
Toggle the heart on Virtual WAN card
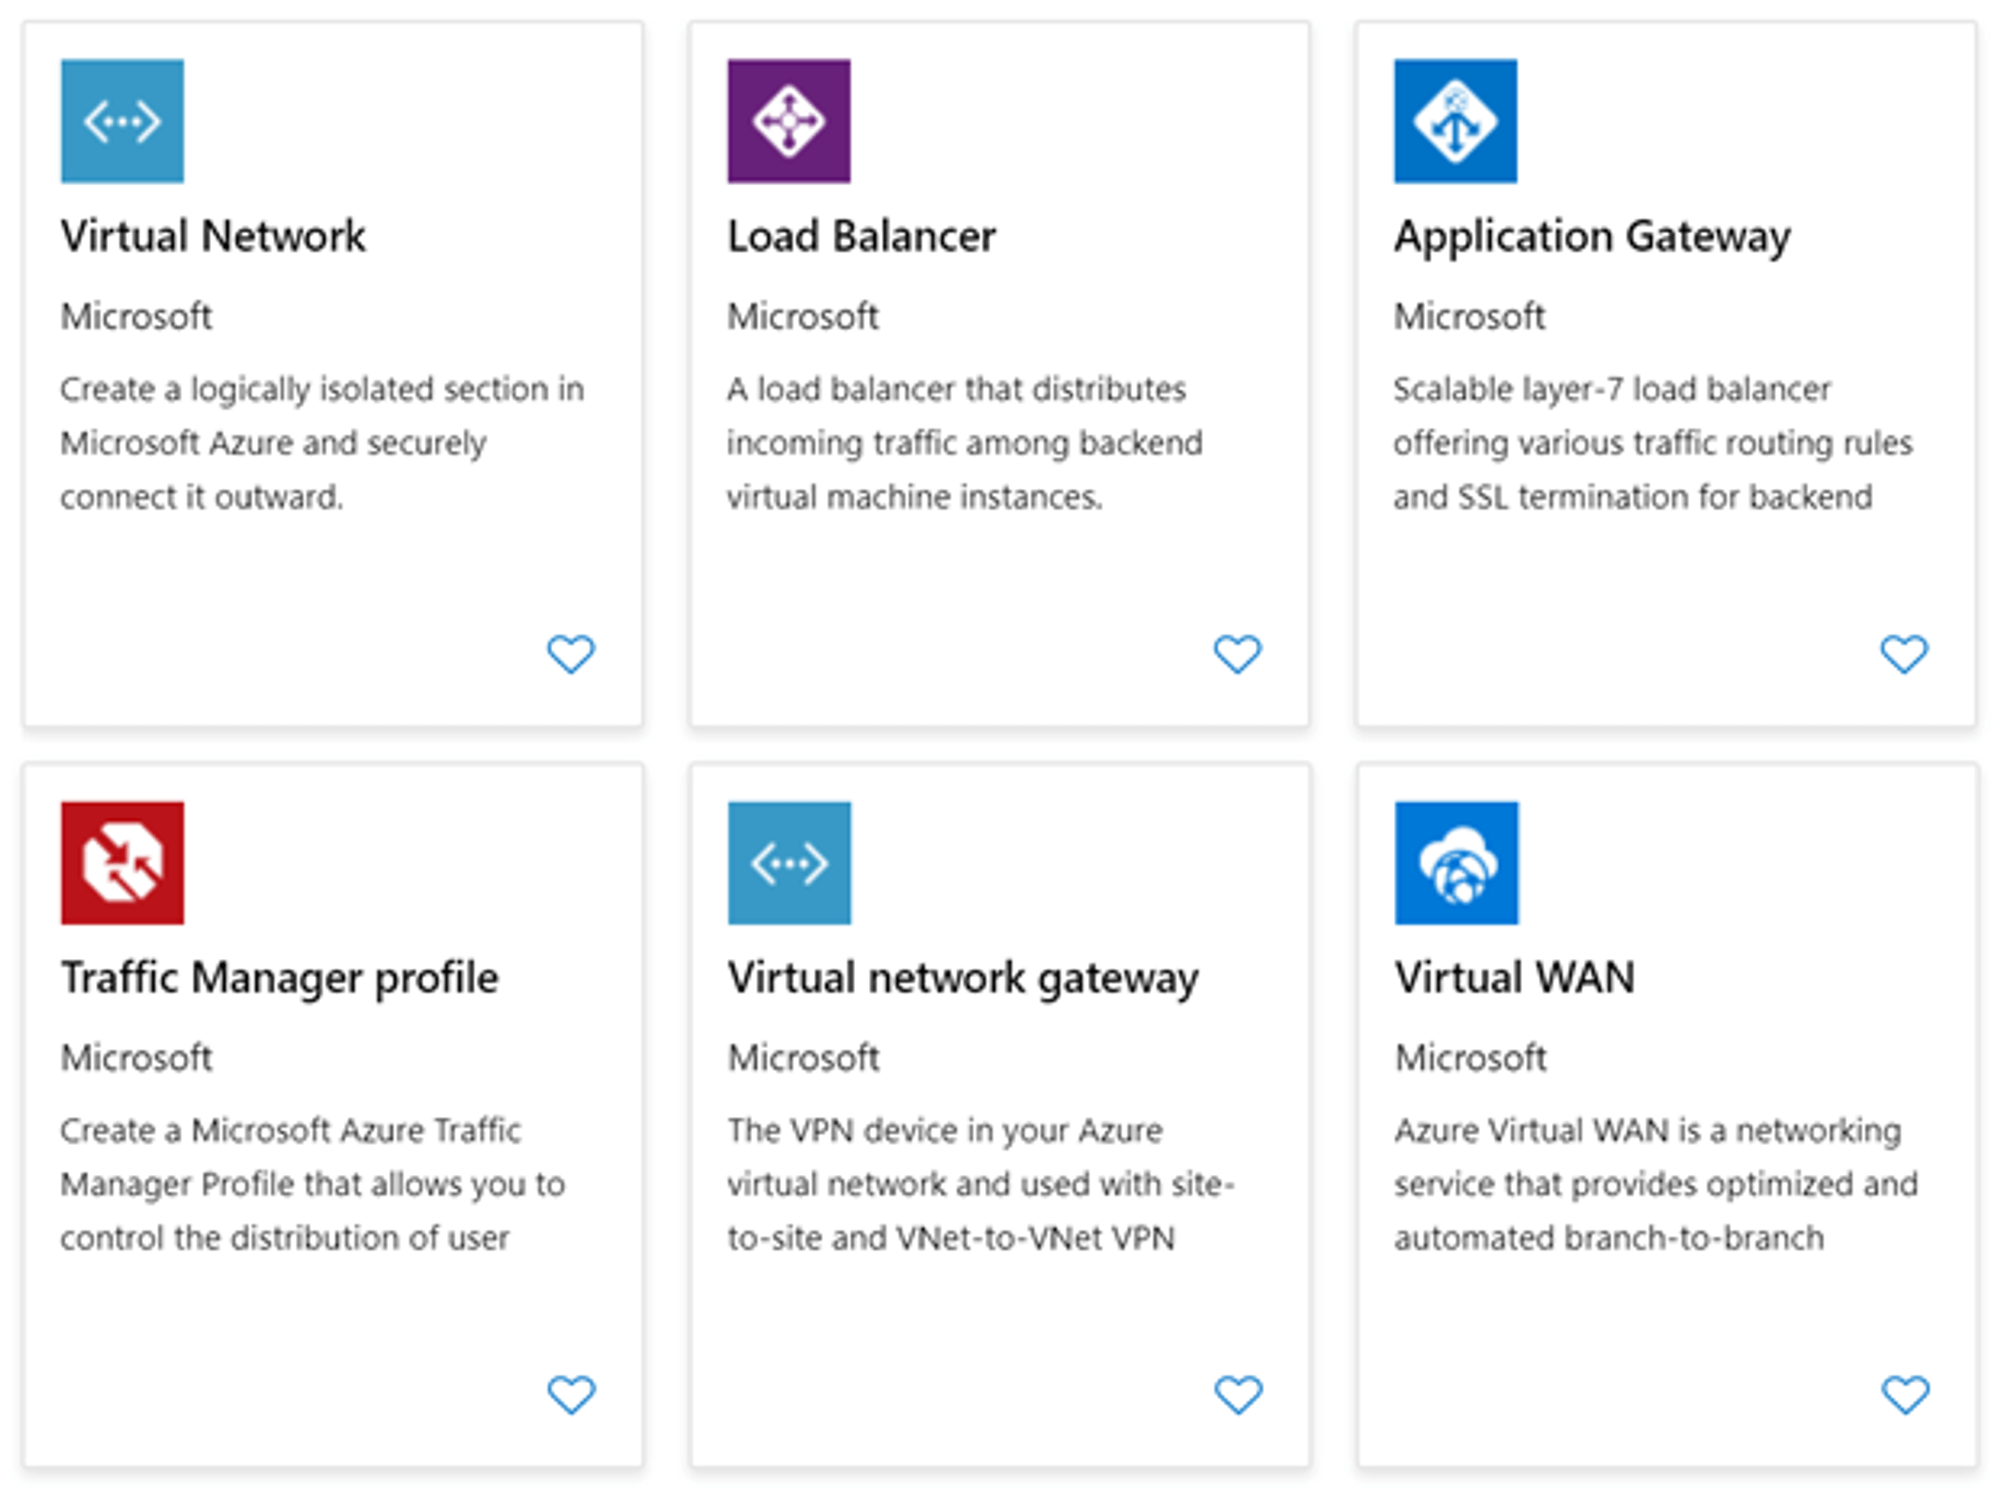tap(1905, 1395)
